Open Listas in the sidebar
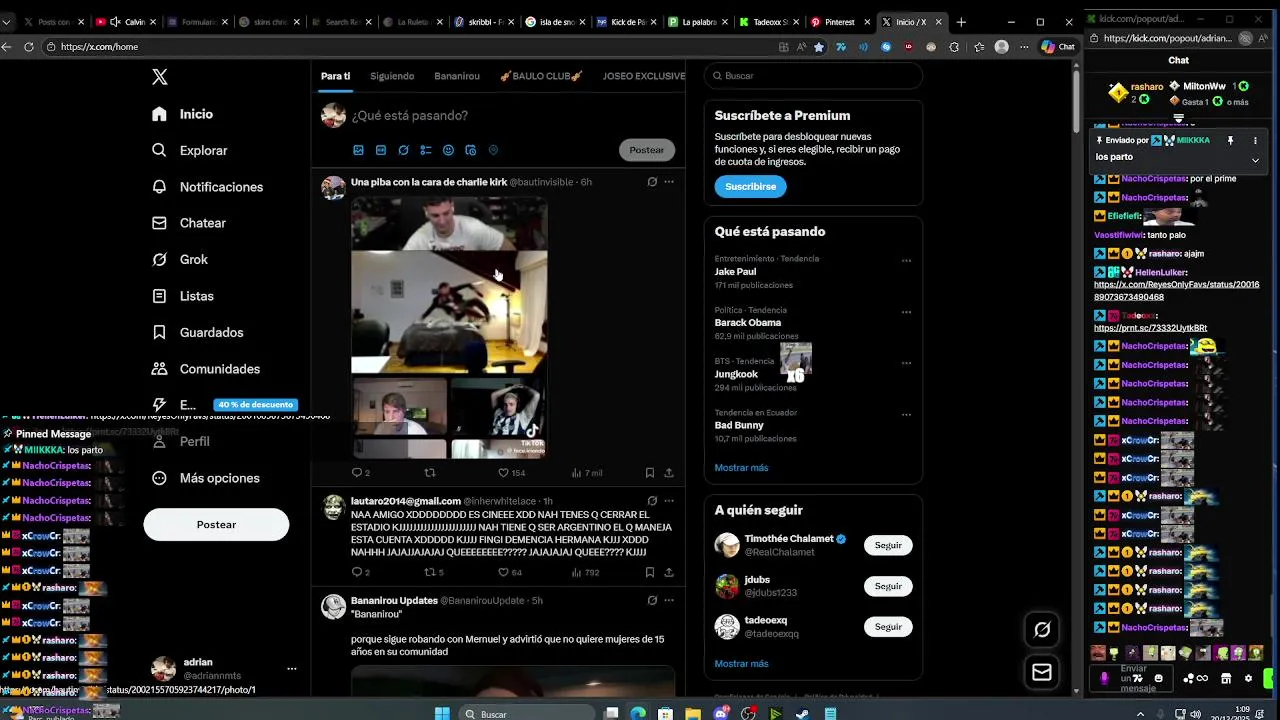Viewport: 1280px width, 720px height. coord(182,296)
